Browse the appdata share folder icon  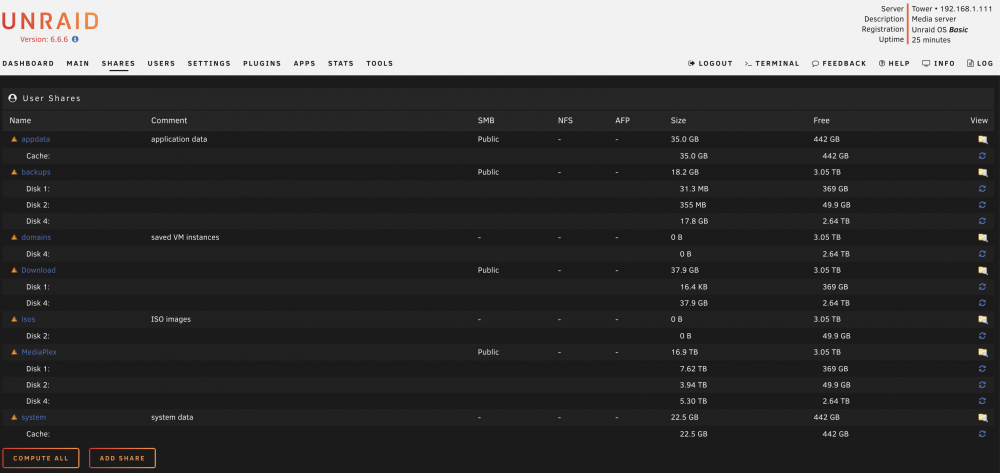pyautogui.click(x=982, y=140)
